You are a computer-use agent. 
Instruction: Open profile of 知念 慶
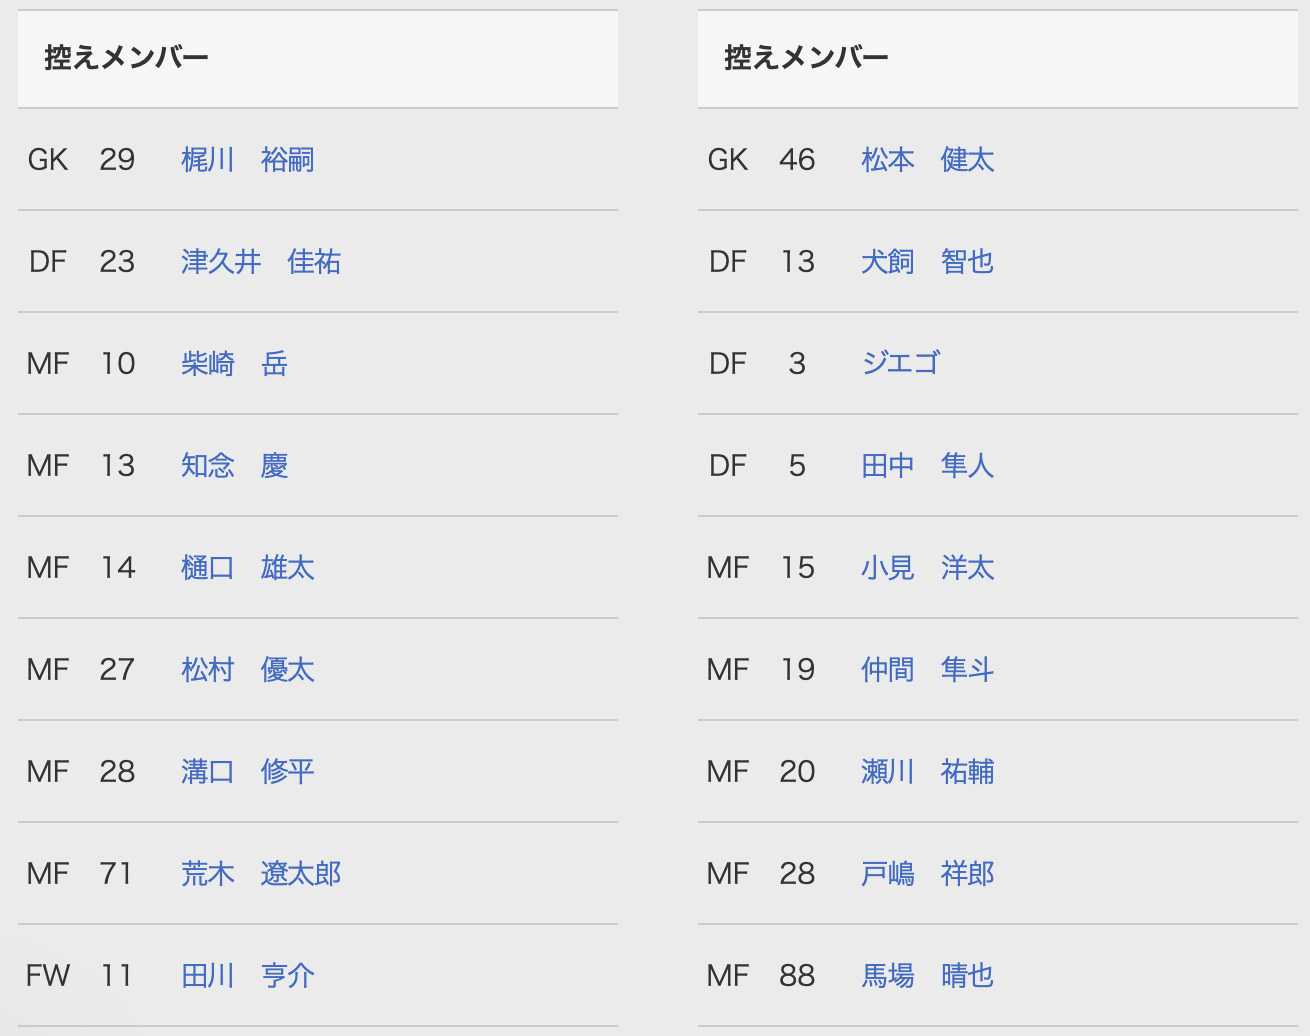click(x=235, y=466)
